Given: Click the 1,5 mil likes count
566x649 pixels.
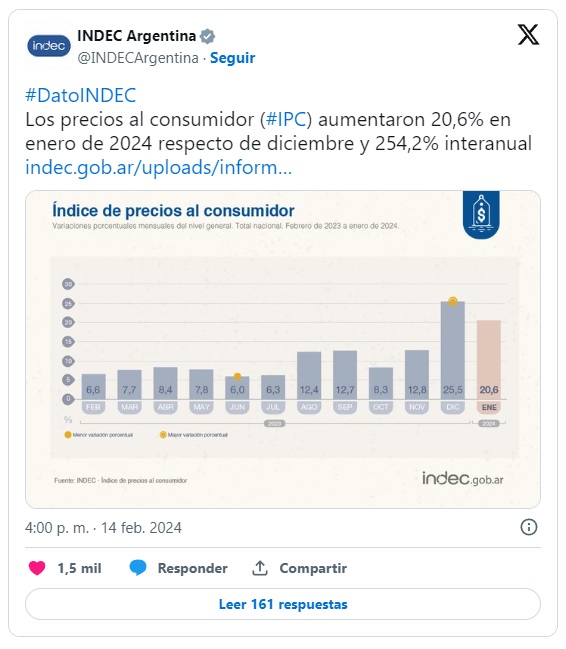Looking at the screenshot, I should (79, 568).
